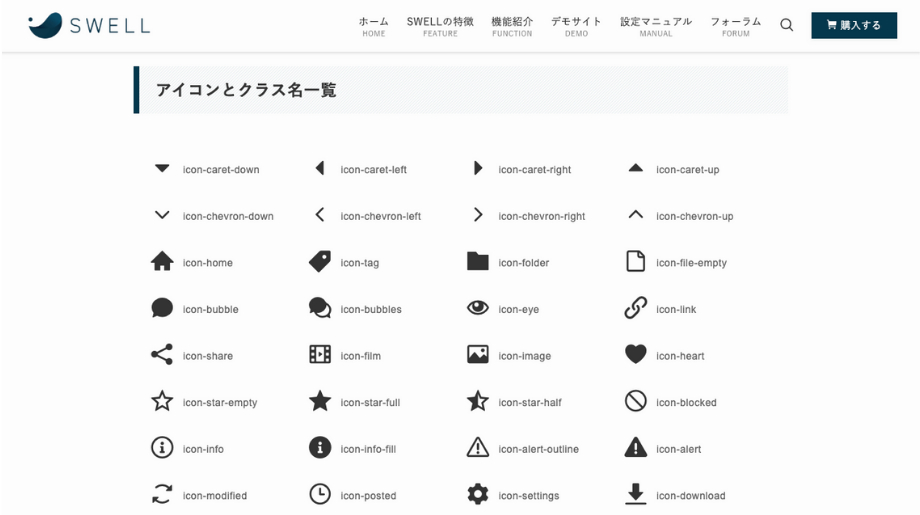Click the download arrow icon
Viewport: 920px width, 515px height.
click(x=635, y=494)
